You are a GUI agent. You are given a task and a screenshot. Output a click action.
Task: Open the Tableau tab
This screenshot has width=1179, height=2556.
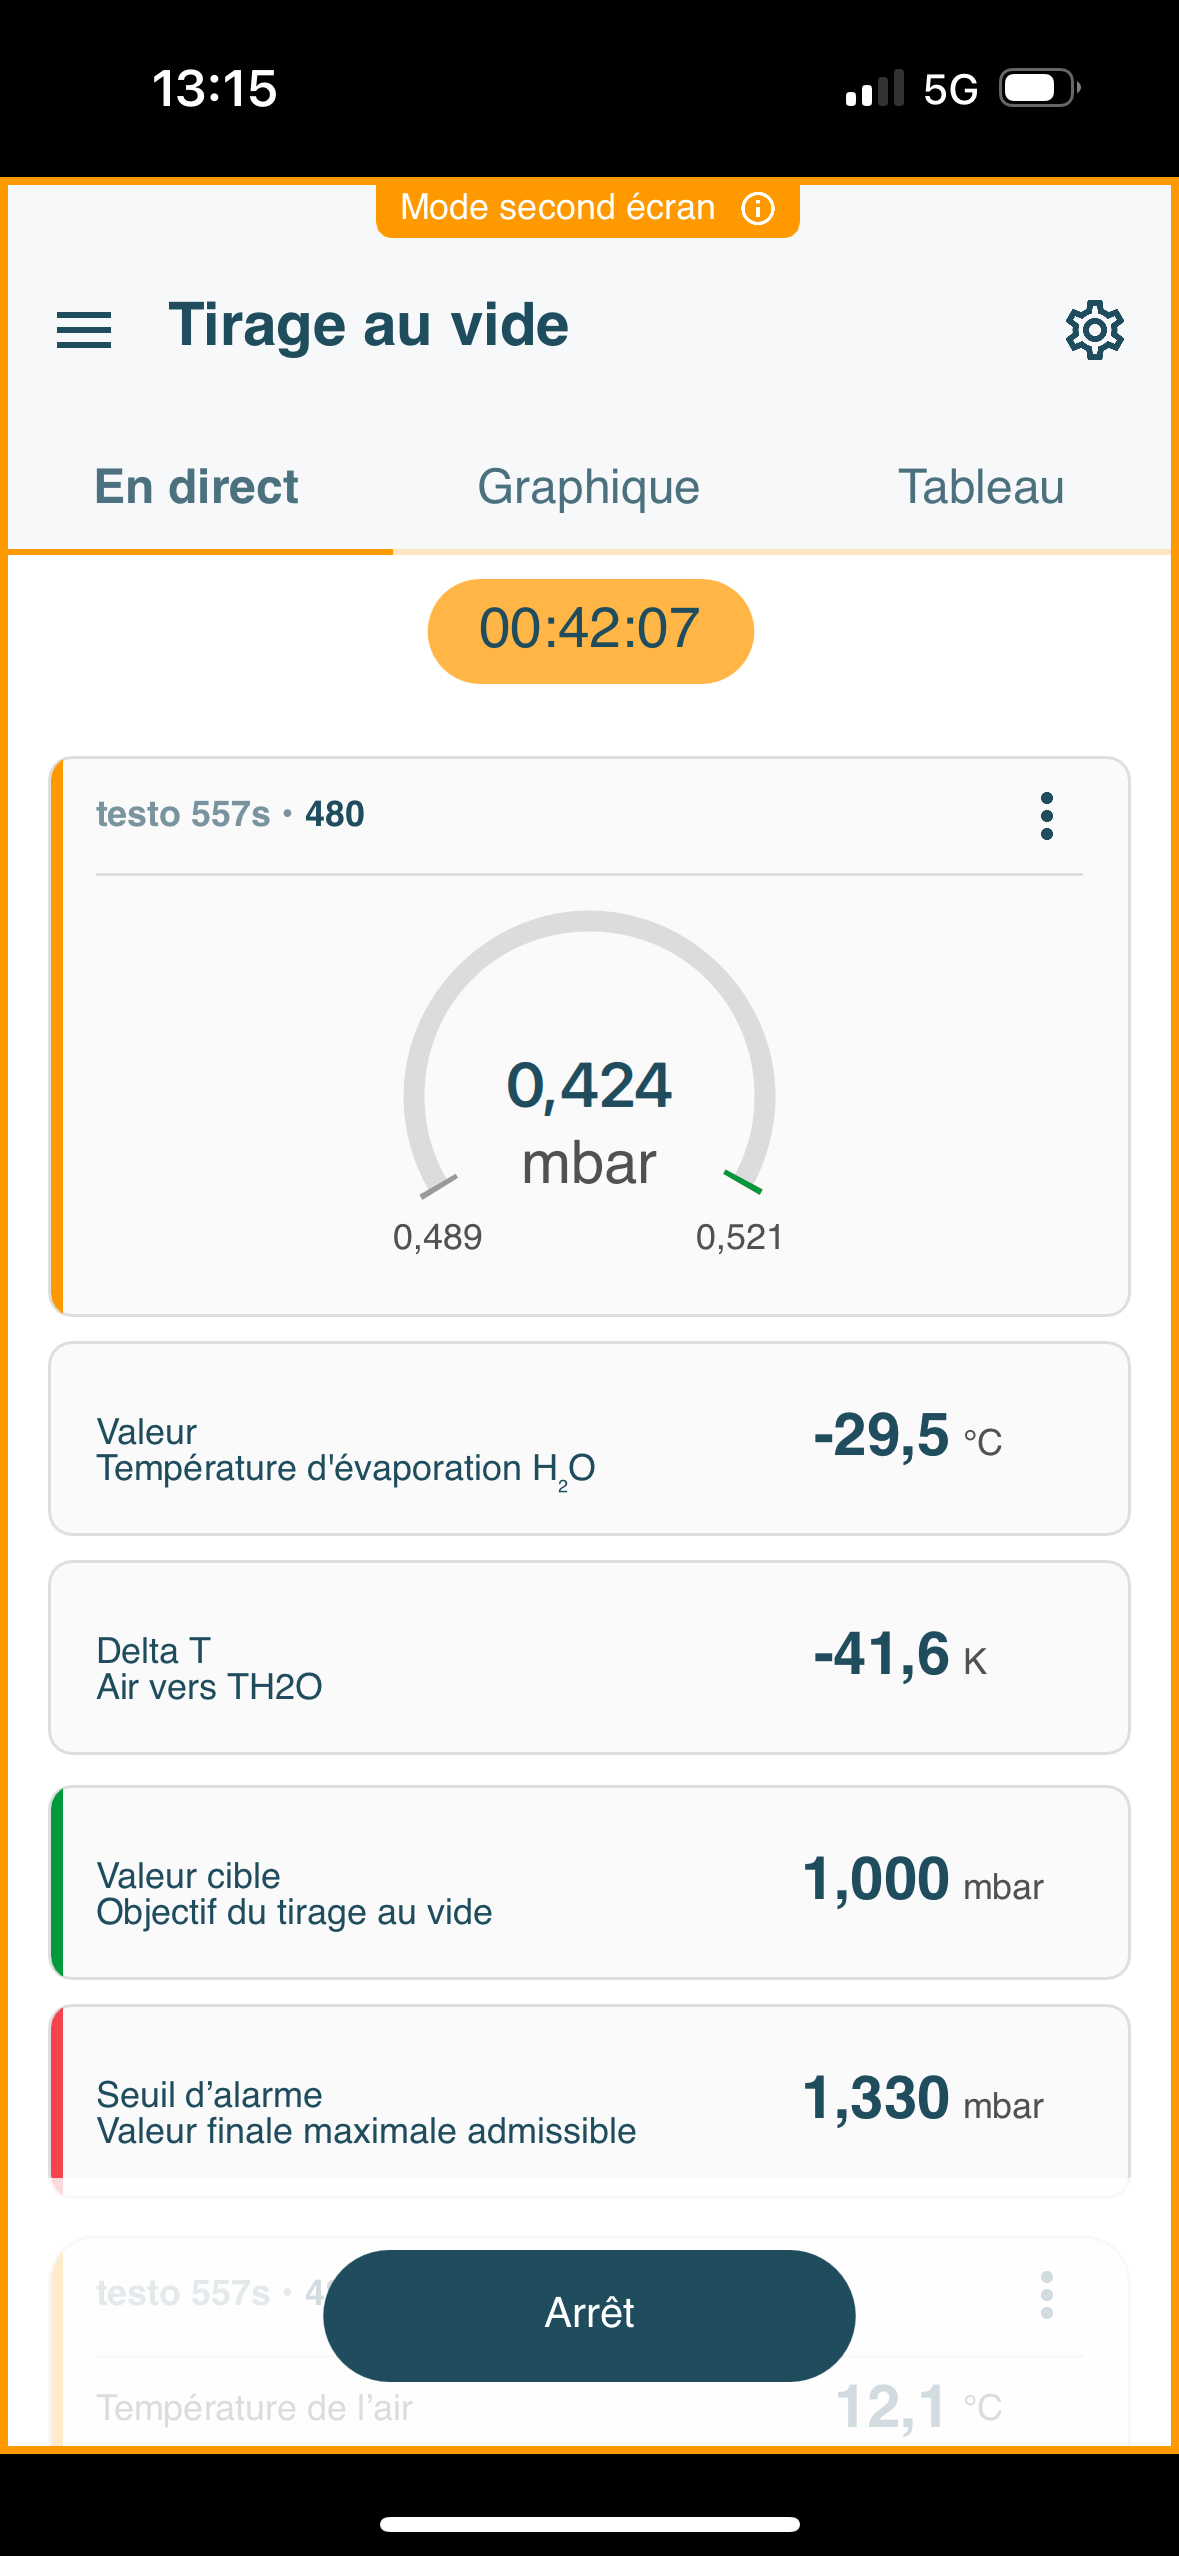pos(980,488)
